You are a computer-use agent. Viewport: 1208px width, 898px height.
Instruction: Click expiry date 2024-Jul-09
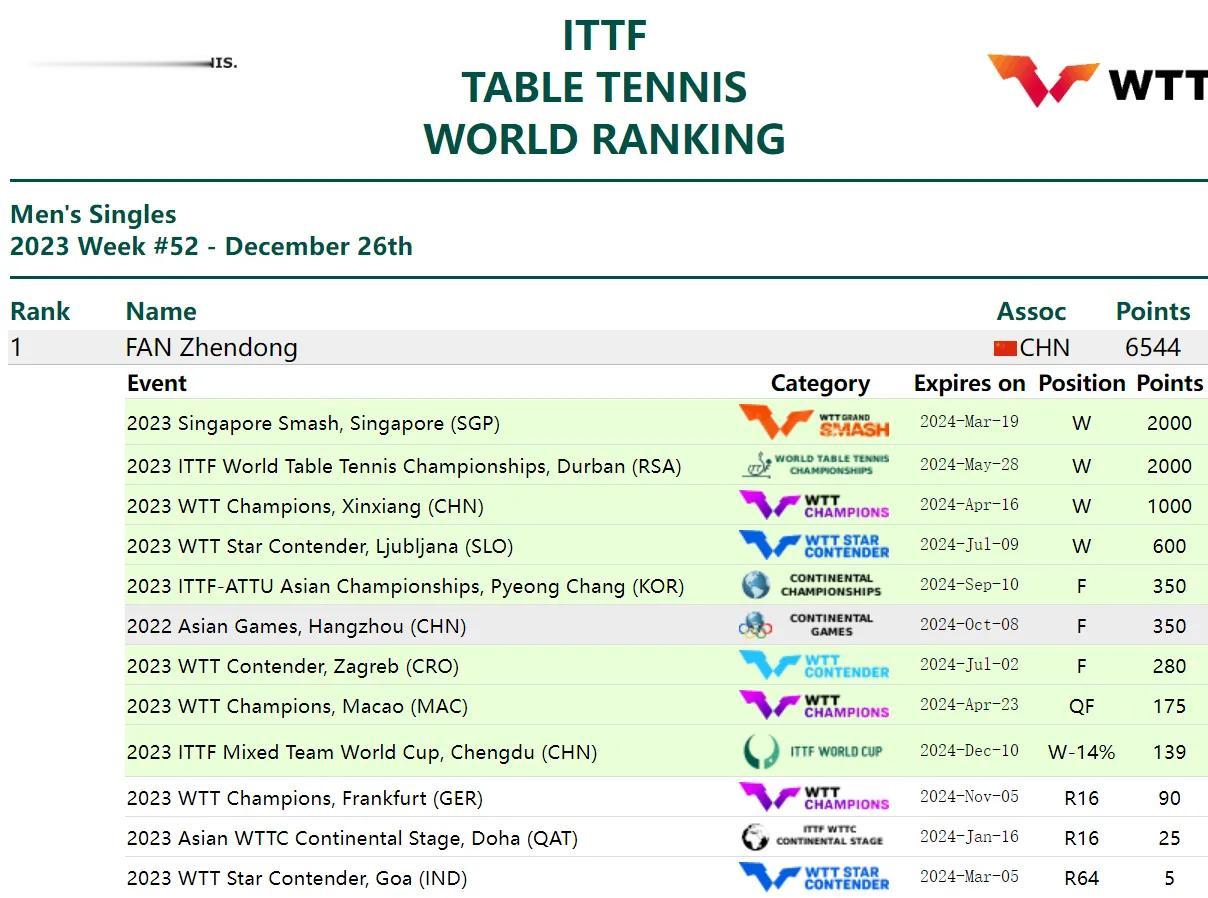[969, 545]
